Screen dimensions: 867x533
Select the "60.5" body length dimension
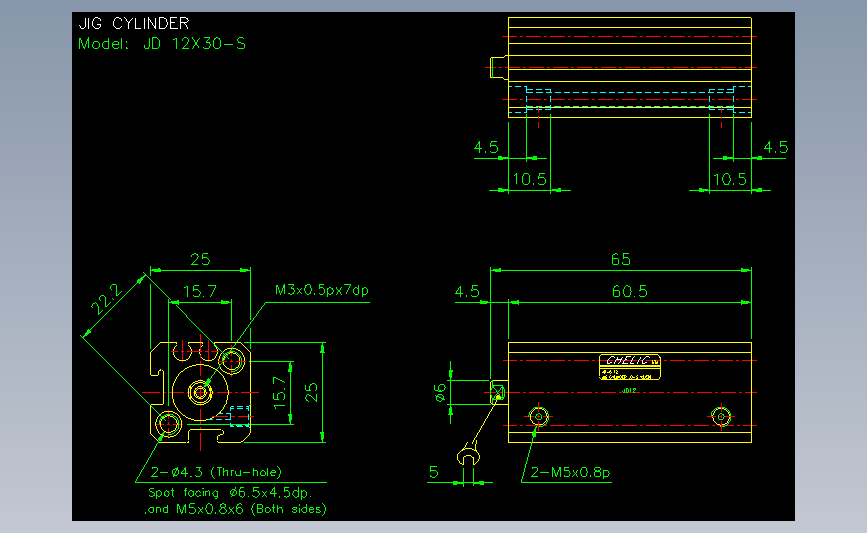[629, 291]
